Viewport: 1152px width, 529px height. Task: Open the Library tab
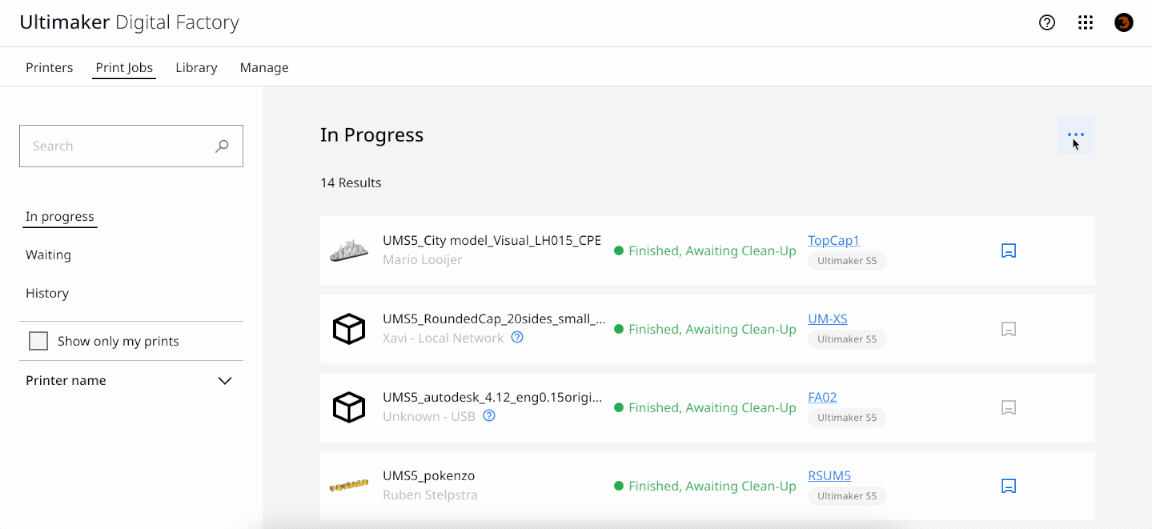pyautogui.click(x=196, y=68)
